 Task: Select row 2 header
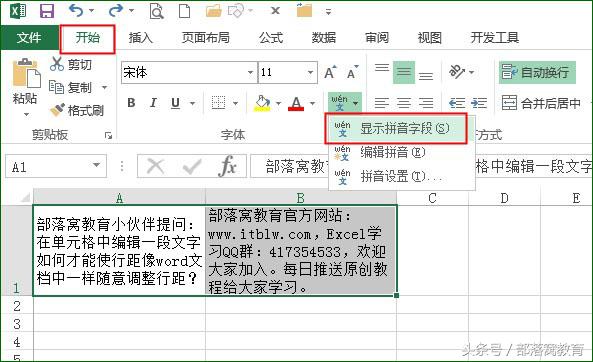click(x=17, y=306)
